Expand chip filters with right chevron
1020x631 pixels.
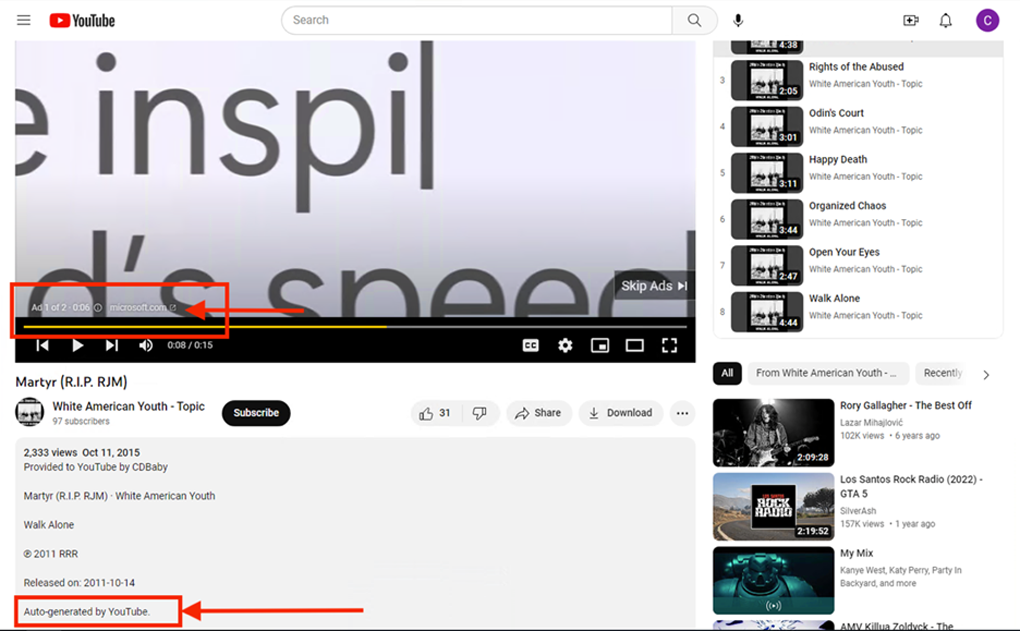986,374
